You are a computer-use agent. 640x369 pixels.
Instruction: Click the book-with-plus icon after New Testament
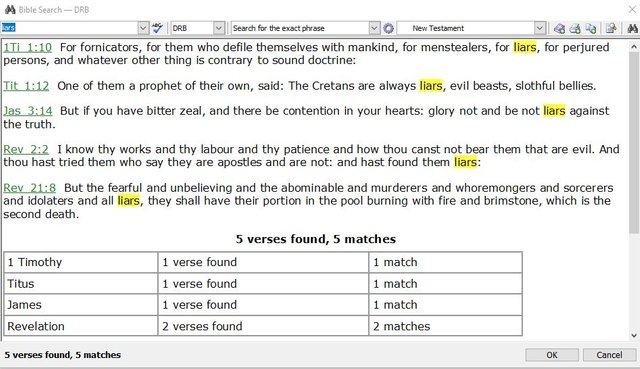[x=559, y=28]
